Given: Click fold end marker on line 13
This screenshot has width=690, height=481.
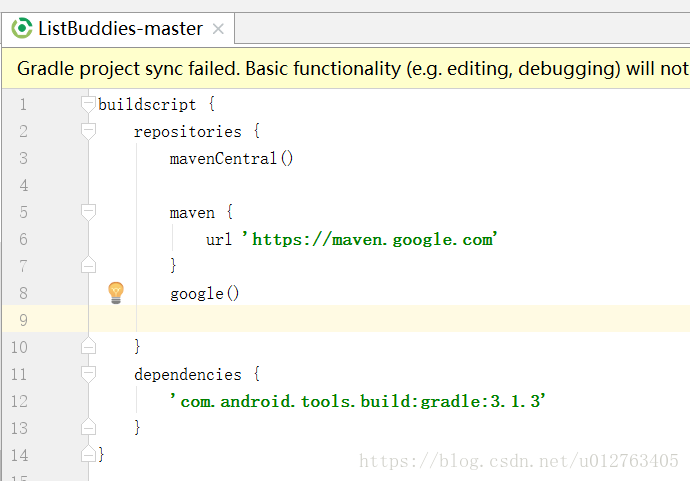Looking at the screenshot, I should tap(88, 426).
